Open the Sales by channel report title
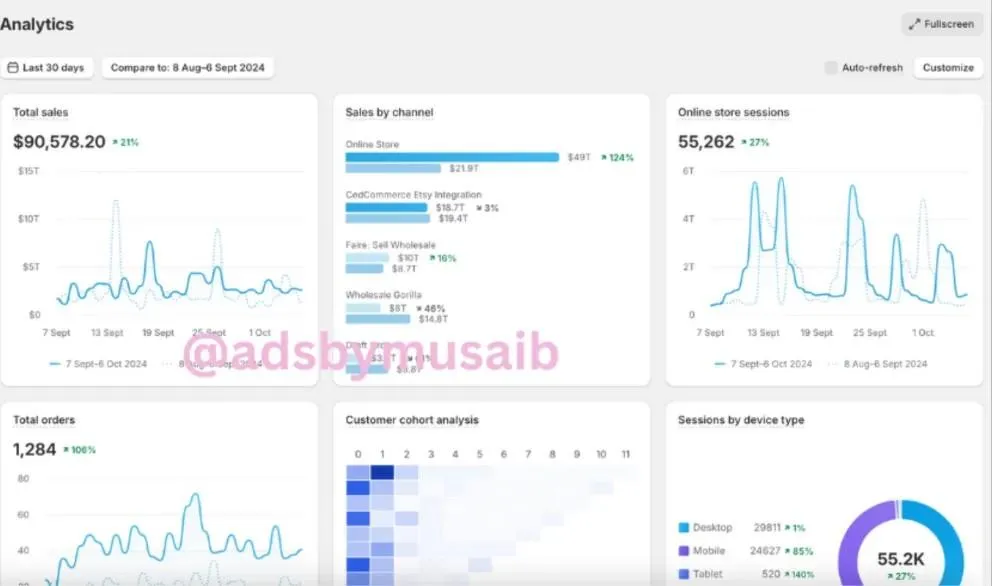The width and height of the screenshot is (992, 586). click(389, 112)
